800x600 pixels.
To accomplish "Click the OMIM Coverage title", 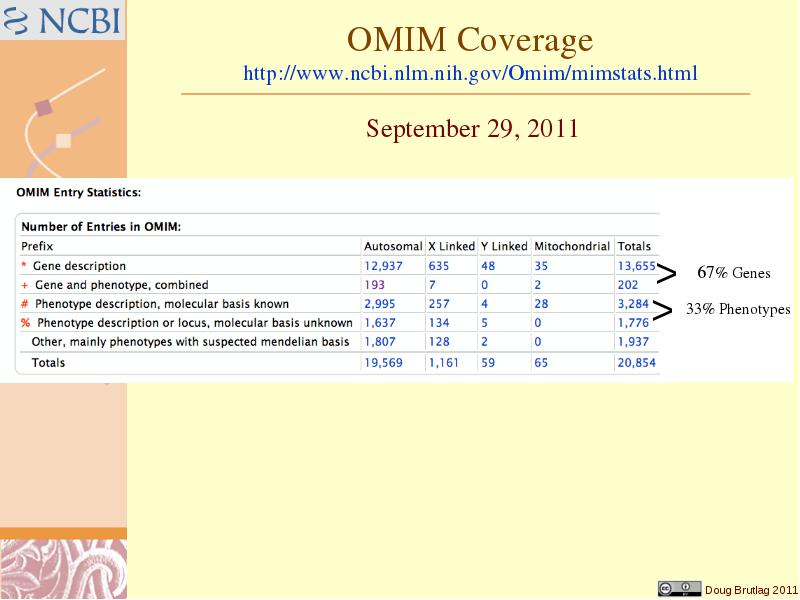I will click(470, 40).
